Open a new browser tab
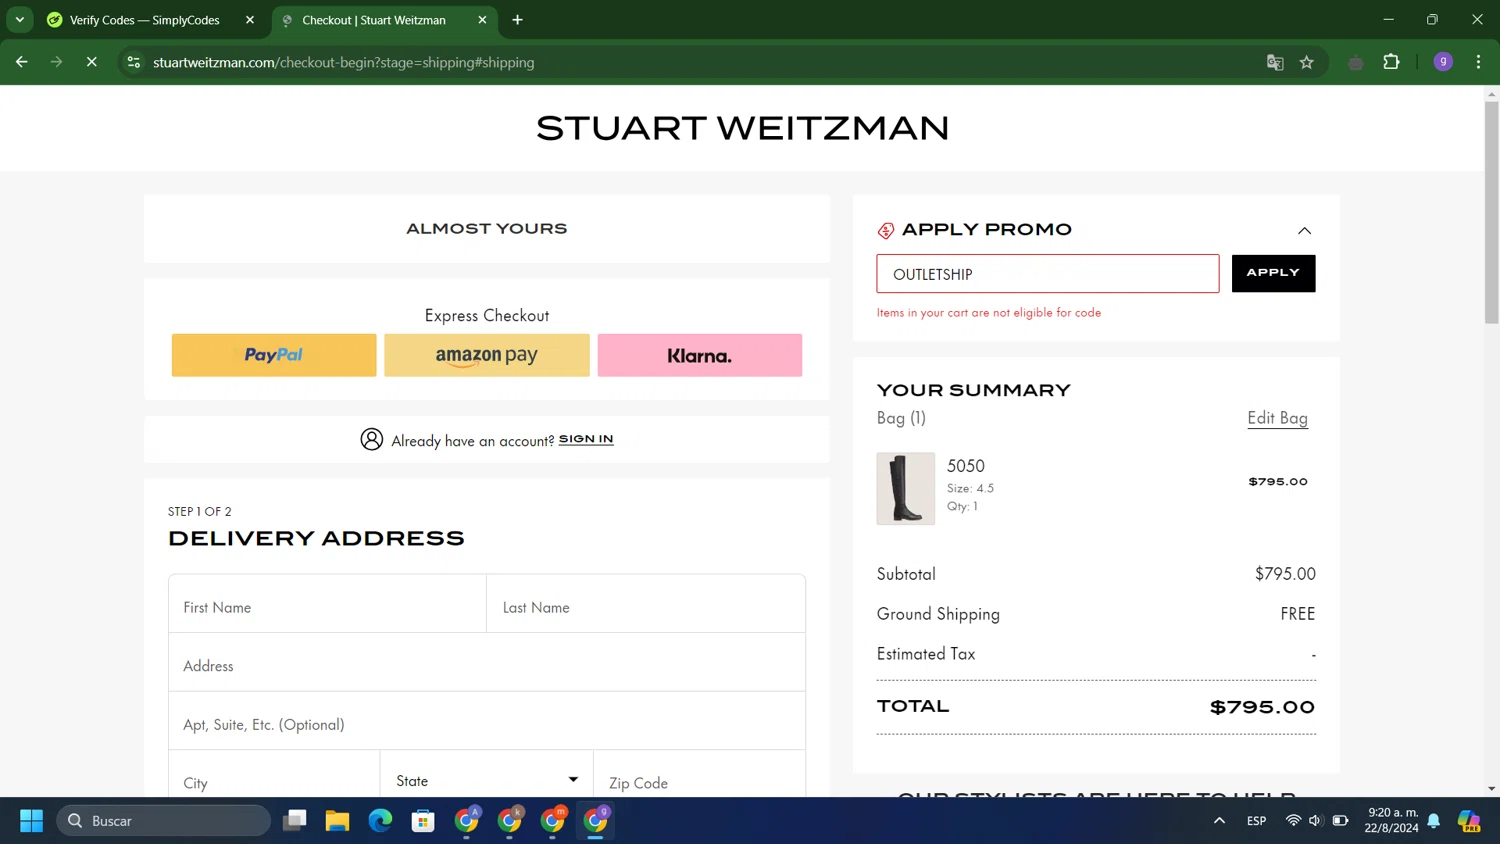The height and width of the screenshot is (844, 1500). (517, 20)
